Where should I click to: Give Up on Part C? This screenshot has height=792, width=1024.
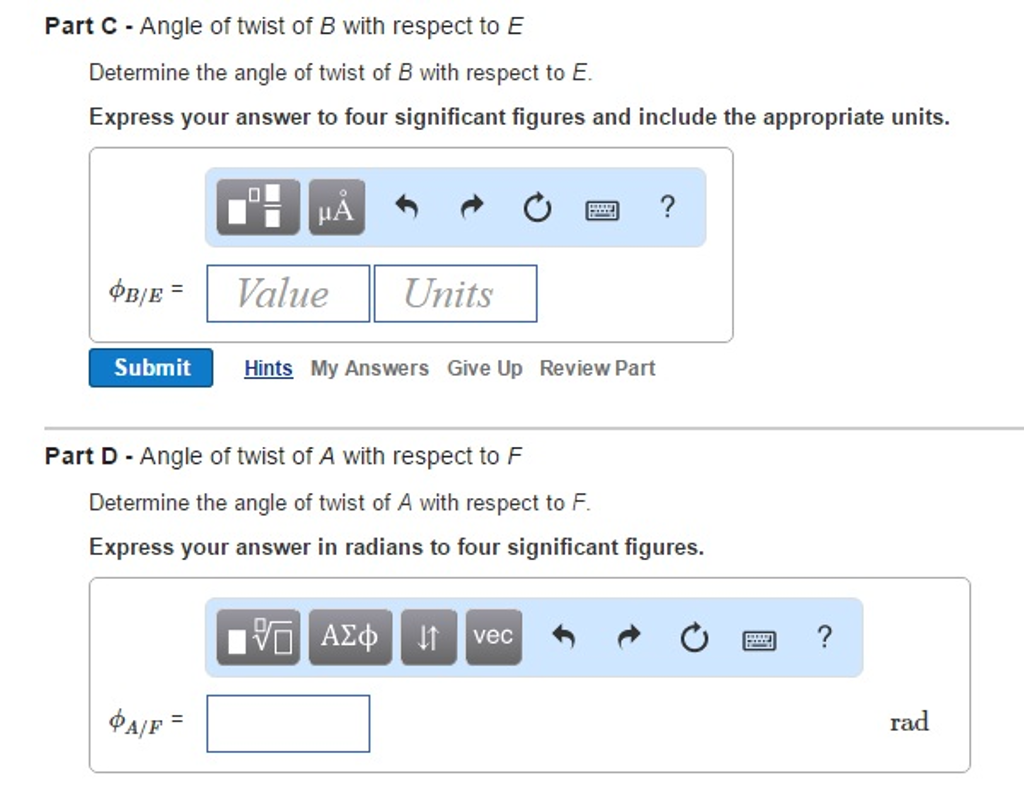tap(484, 368)
